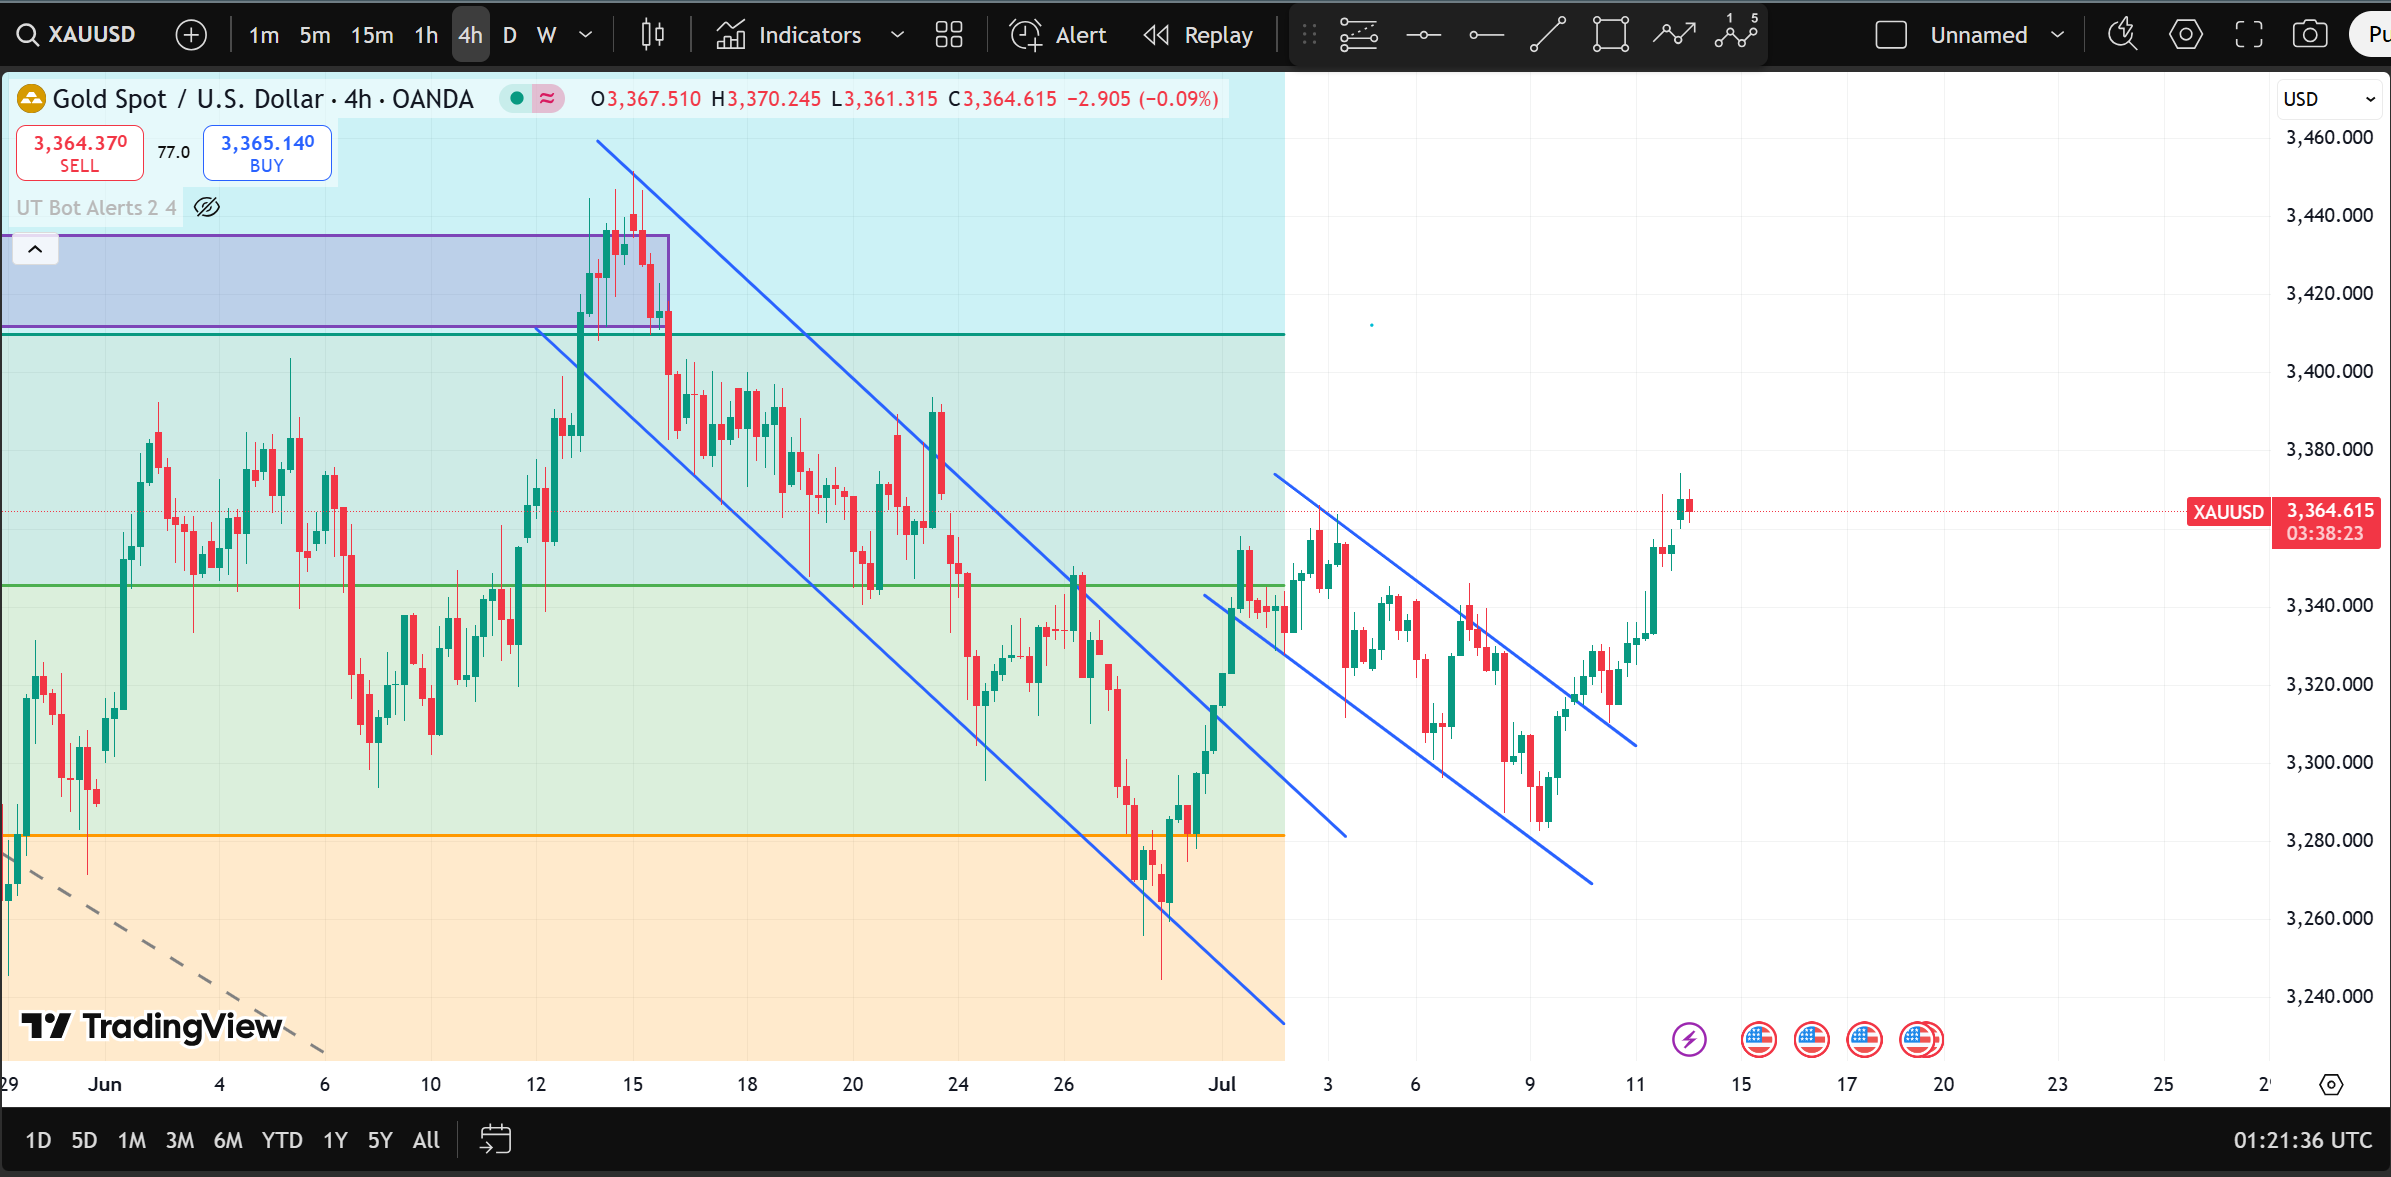The height and width of the screenshot is (1177, 2391).
Task: Open the go-to-date calendar icon
Action: (496, 1140)
